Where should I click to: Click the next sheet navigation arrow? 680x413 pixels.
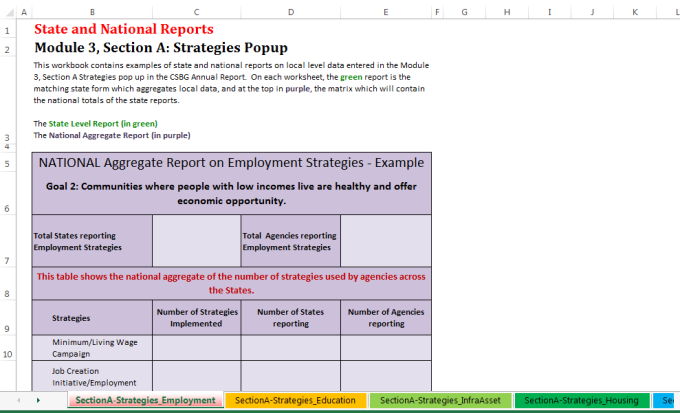[x=39, y=400]
